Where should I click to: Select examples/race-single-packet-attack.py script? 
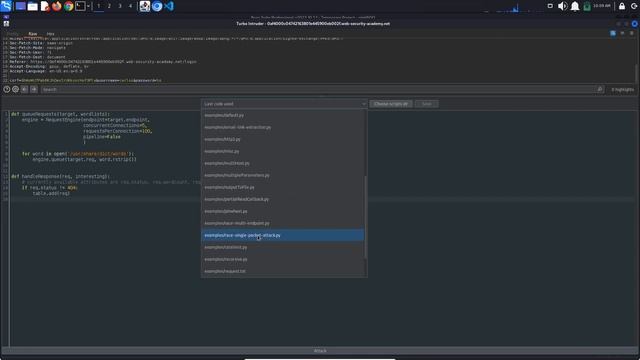pos(283,235)
